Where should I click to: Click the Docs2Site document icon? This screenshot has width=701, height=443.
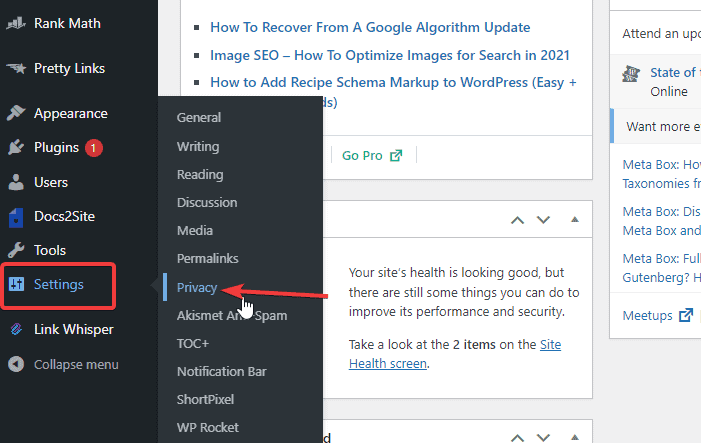click(x=16, y=217)
